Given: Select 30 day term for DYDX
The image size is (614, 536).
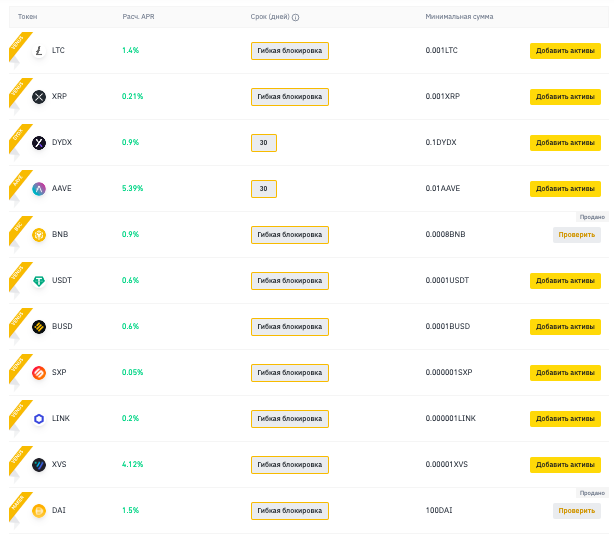Looking at the screenshot, I should pyautogui.click(x=263, y=143).
